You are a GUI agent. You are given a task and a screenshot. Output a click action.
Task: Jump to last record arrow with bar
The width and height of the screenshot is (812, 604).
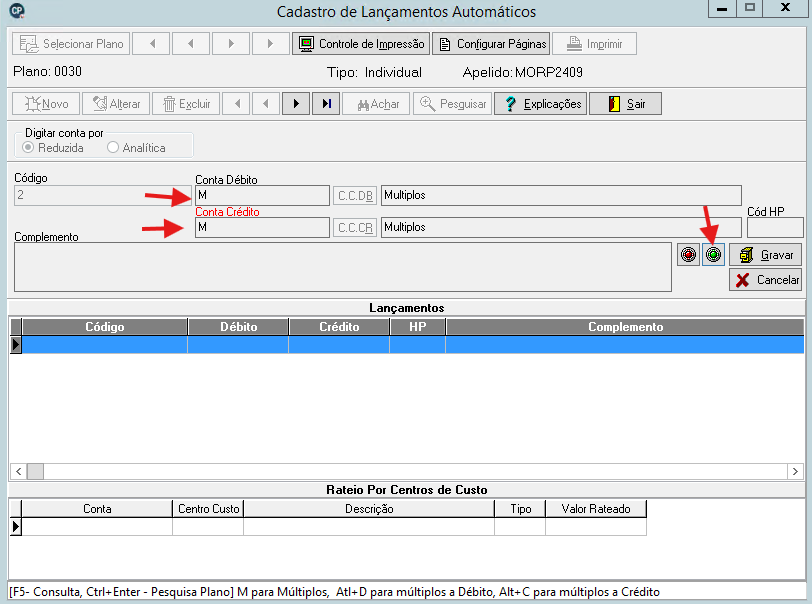coord(326,104)
